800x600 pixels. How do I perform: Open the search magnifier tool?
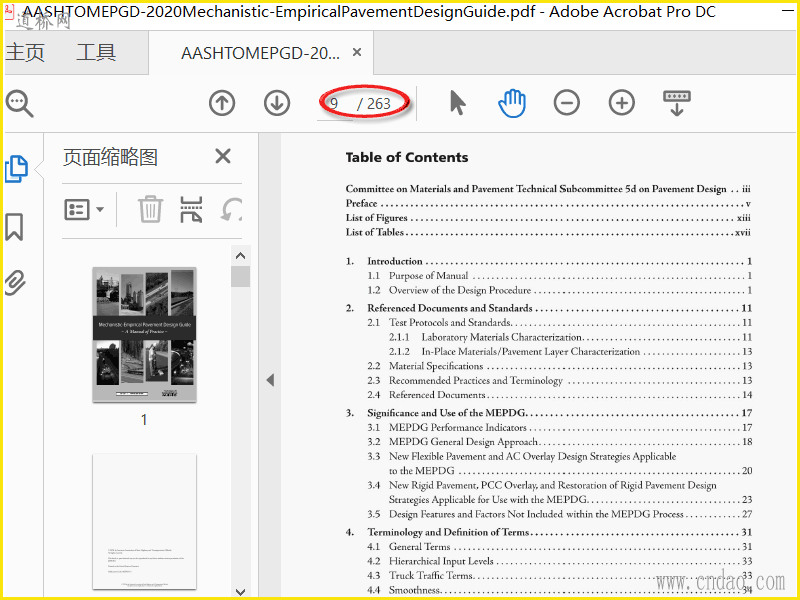(19, 104)
